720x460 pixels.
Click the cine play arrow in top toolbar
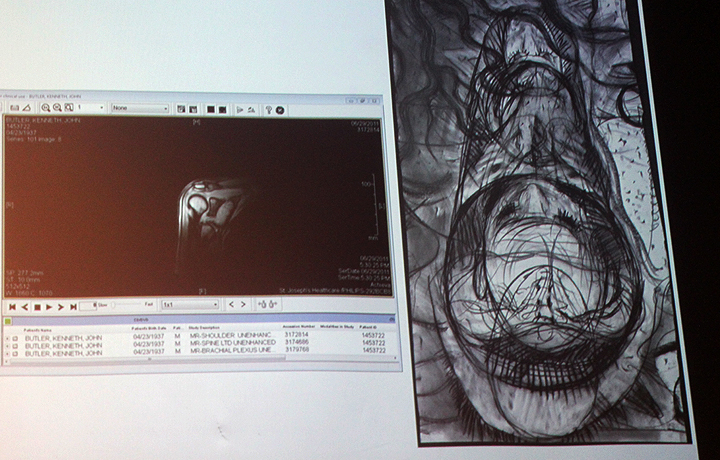point(240,110)
